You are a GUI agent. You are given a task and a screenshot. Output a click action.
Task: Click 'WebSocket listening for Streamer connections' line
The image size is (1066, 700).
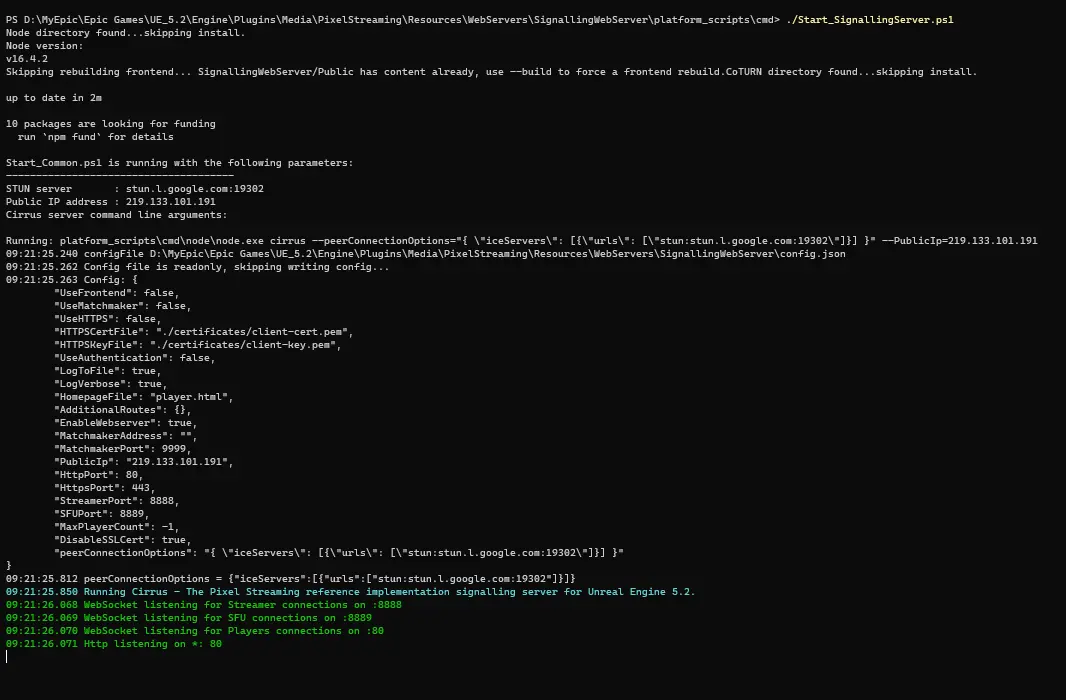[x=203, y=604]
